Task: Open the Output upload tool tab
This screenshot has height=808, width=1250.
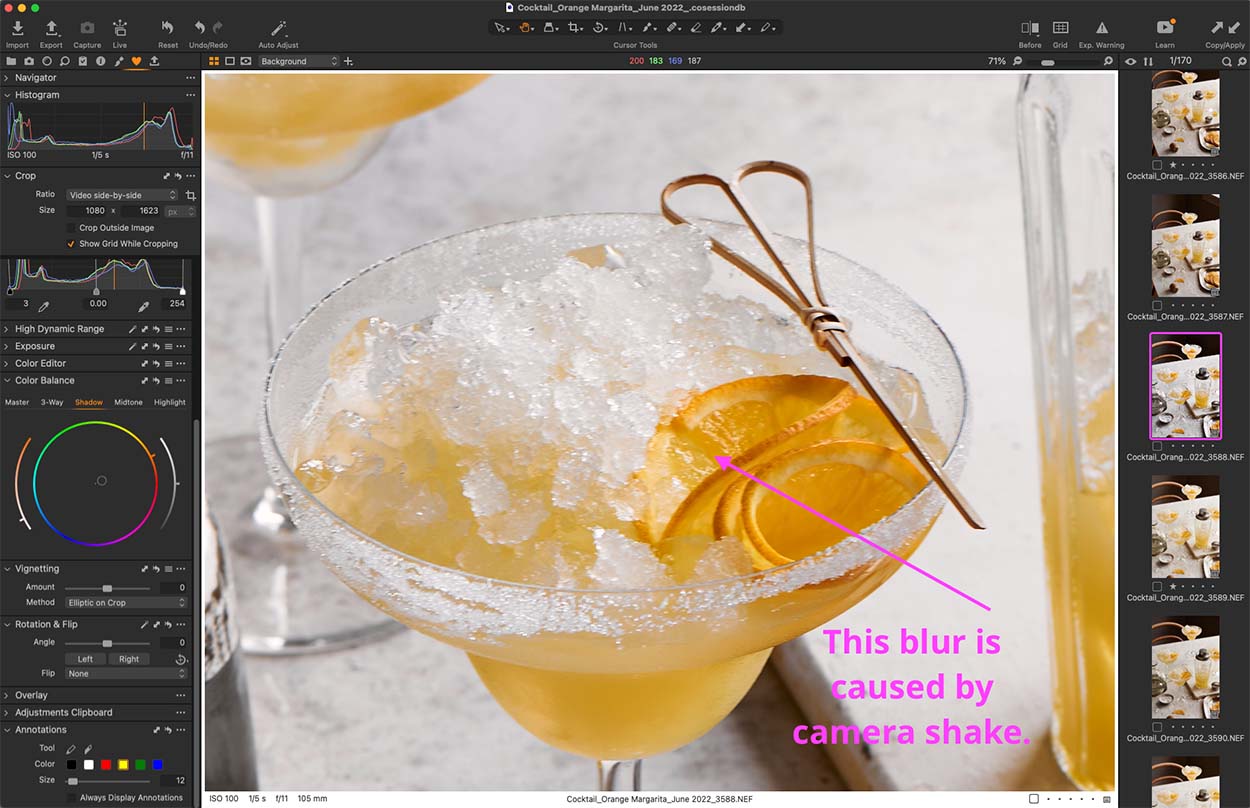Action: point(155,61)
